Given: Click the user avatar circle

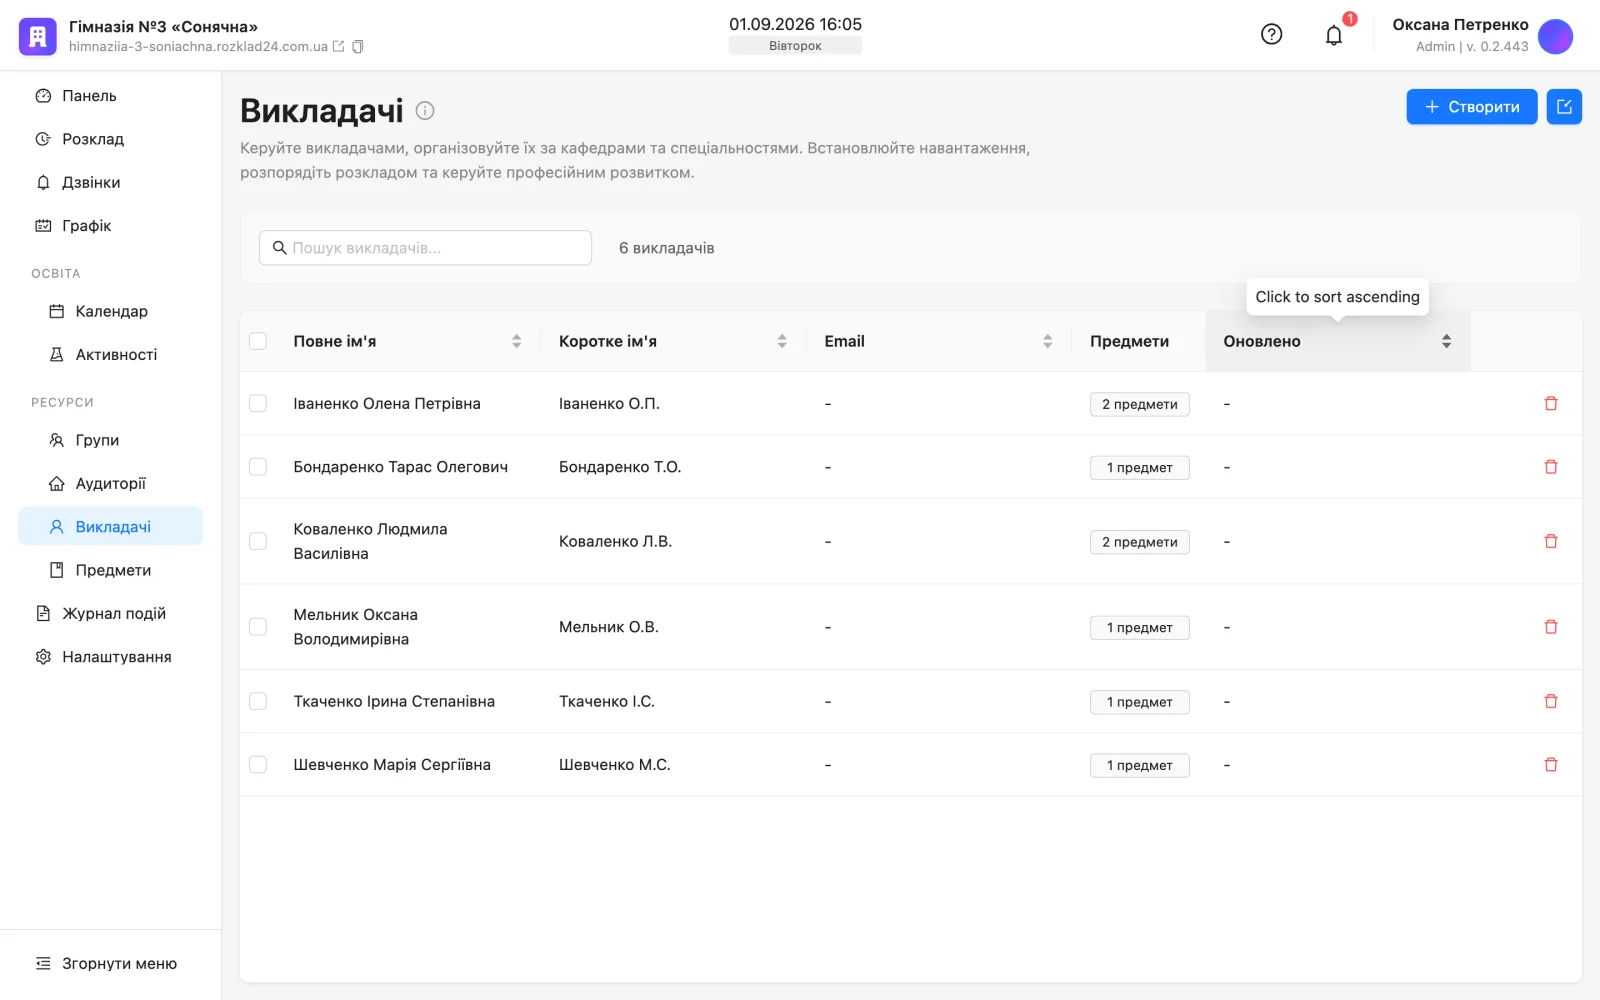Looking at the screenshot, I should (1555, 36).
